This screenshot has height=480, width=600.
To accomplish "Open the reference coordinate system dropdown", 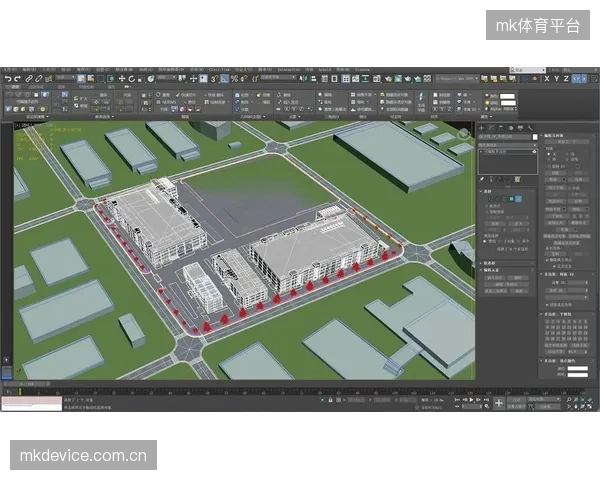I will pos(166,78).
